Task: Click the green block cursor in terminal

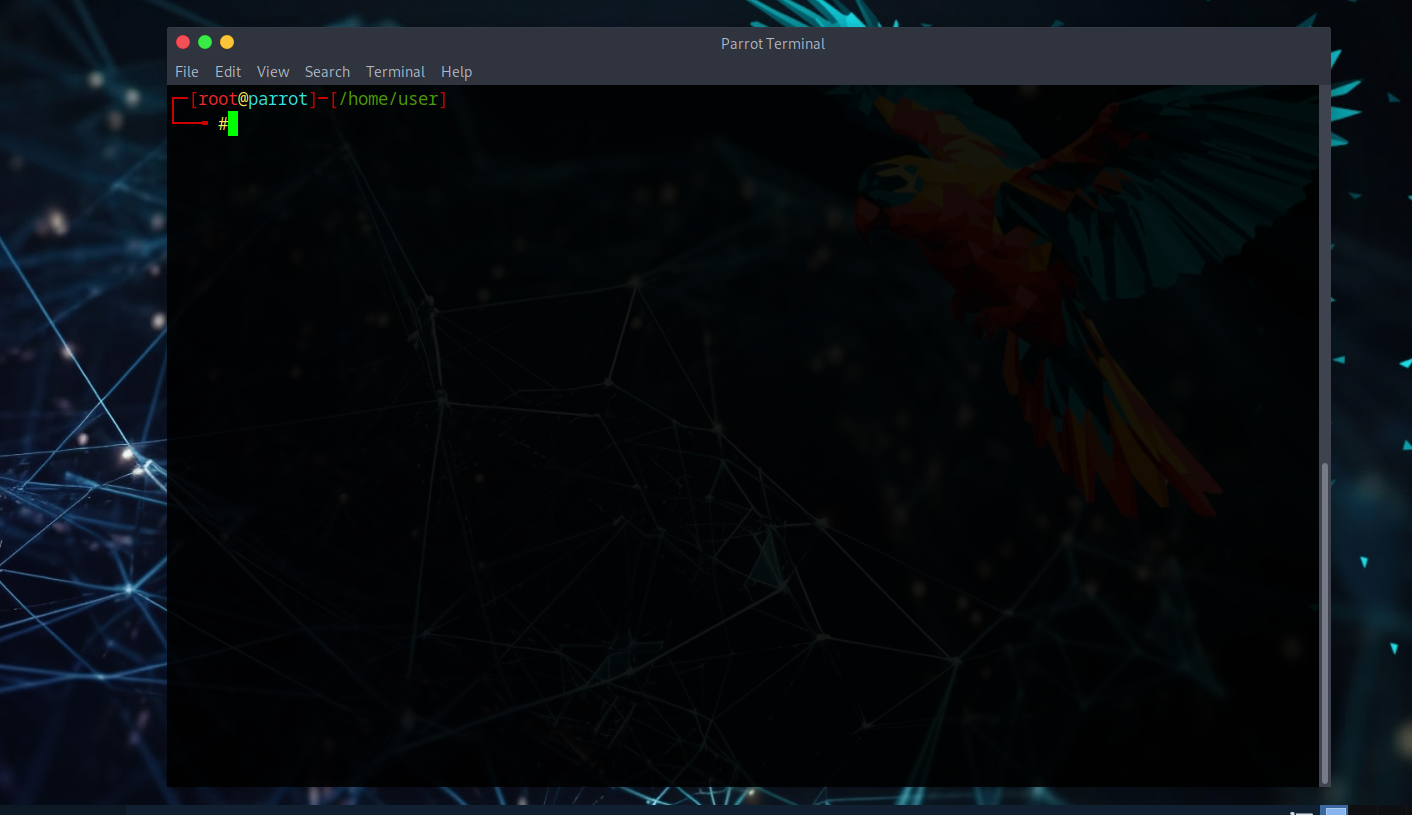Action: pos(233,124)
